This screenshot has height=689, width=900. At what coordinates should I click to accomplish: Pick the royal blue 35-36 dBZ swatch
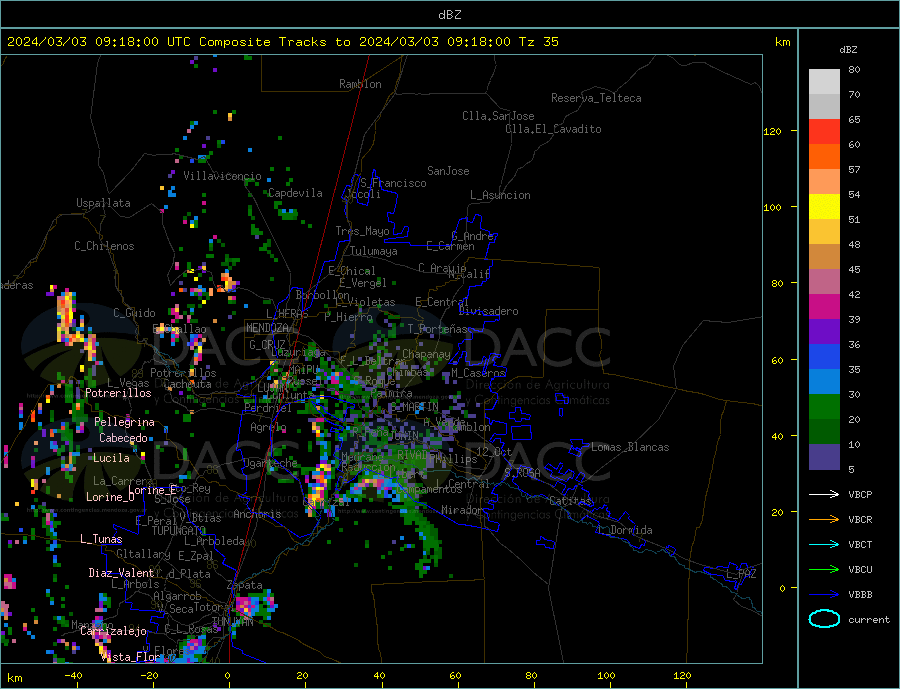pyautogui.click(x=824, y=357)
